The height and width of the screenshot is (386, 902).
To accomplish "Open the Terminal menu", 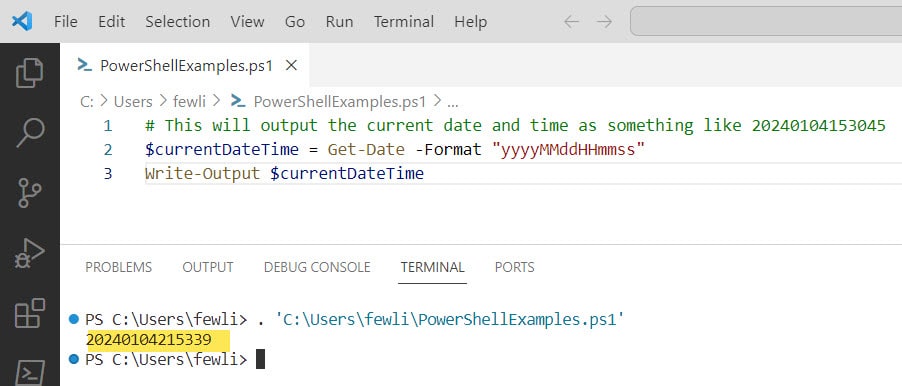I will tap(404, 22).
